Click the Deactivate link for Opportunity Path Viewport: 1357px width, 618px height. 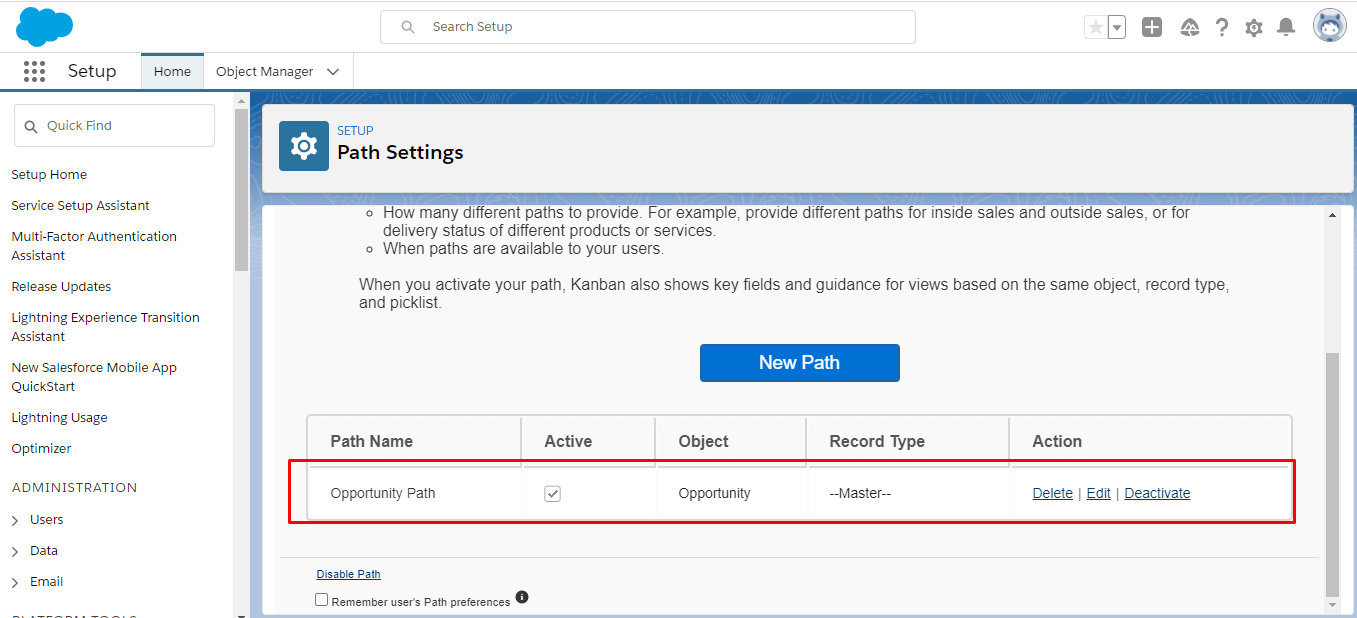[x=1157, y=493]
